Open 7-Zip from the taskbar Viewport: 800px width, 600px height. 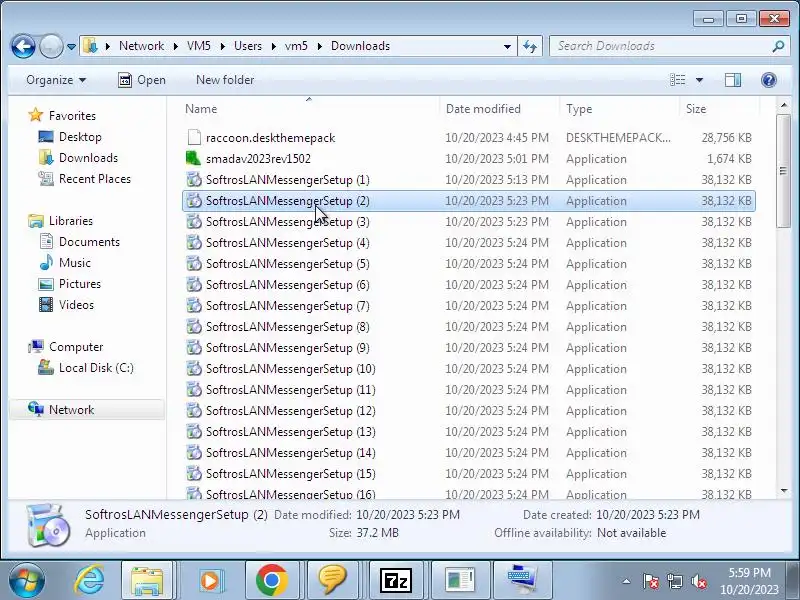396,581
